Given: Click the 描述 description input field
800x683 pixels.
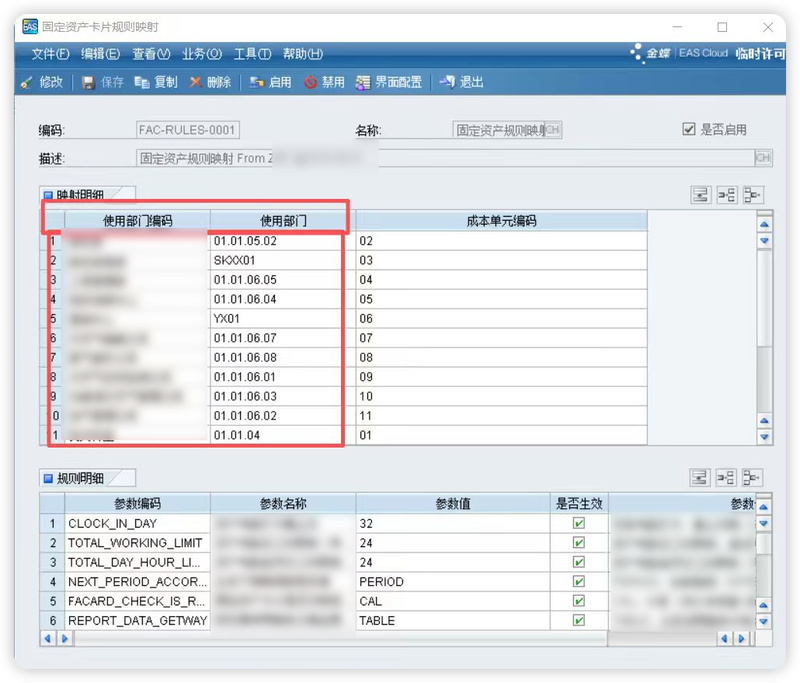Looking at the screenshot, I should tap(445, 158).
